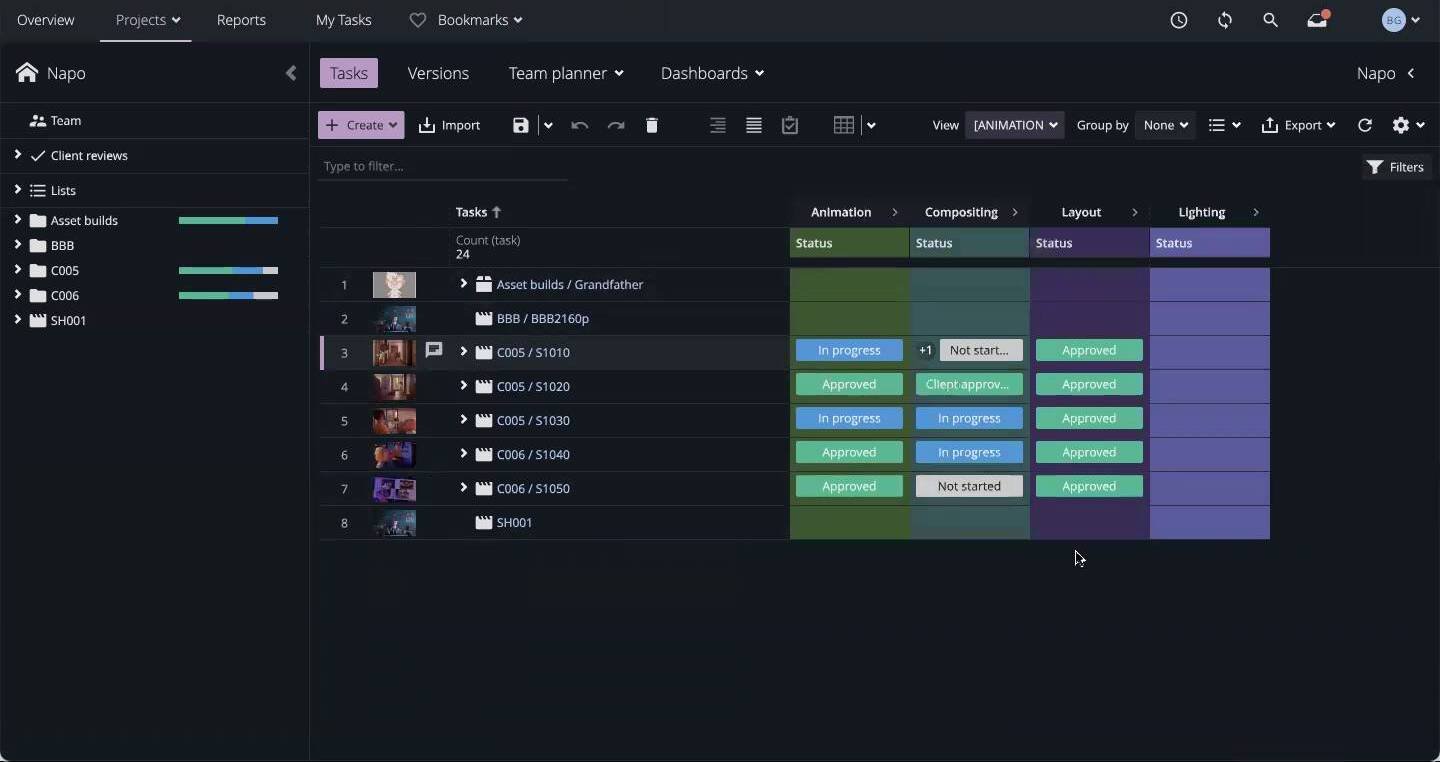This screenshot has height=762, width=1440.
Task: Expand the C005 / S1020 row
Action: tap(463, 386)
